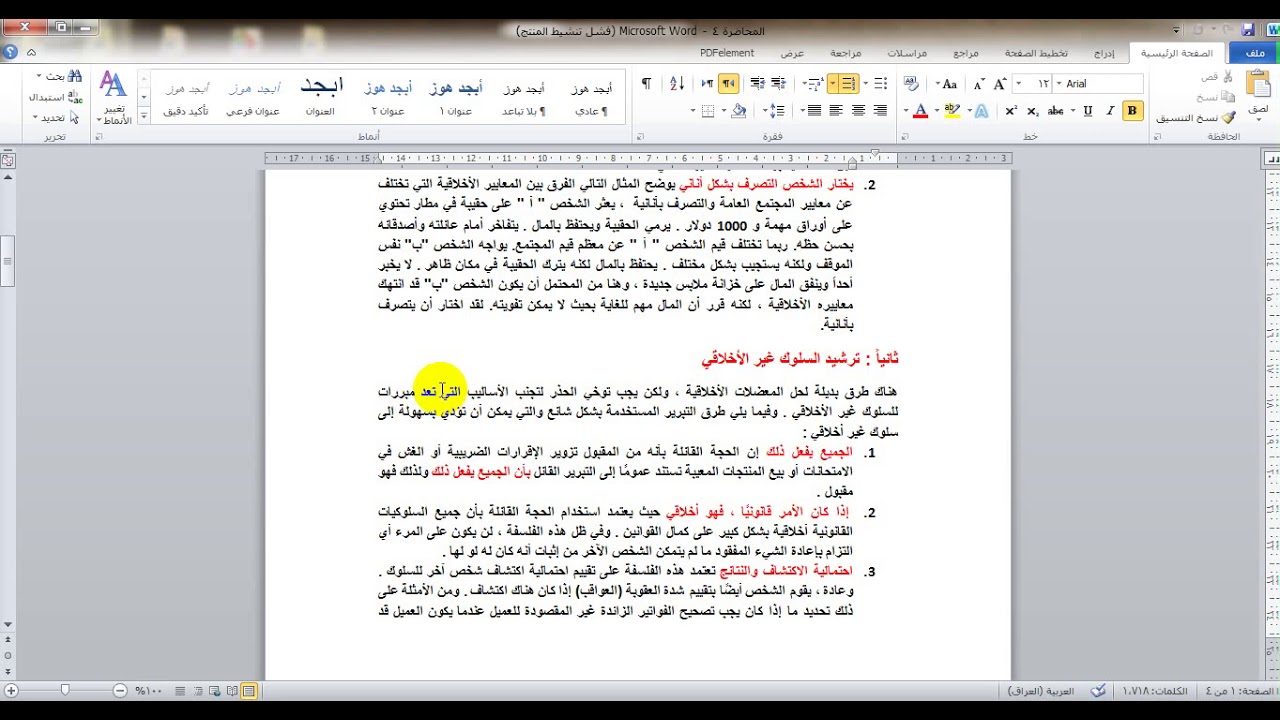Click borders icon
1280x720 pixels.
tap(708, 111)
